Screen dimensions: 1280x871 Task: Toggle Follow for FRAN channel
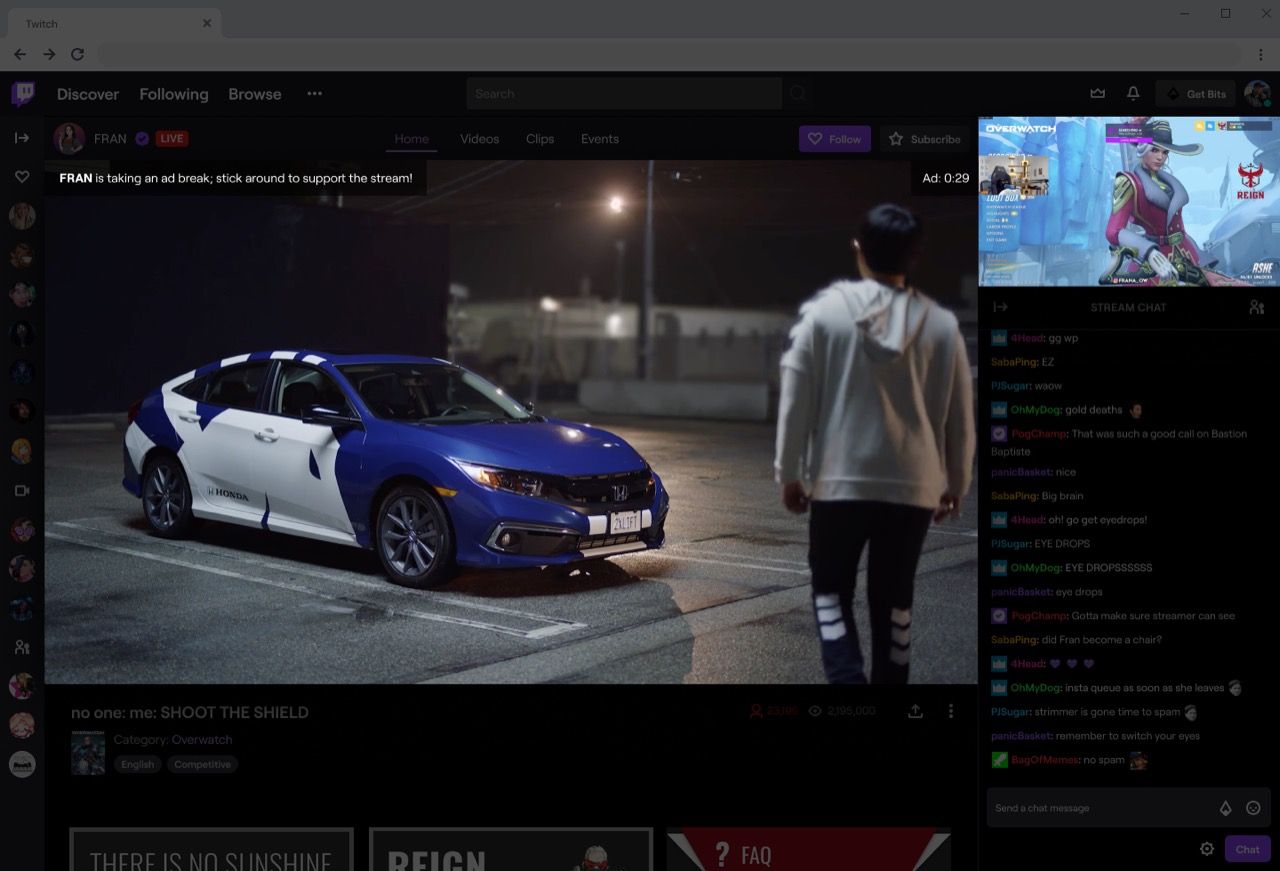[x=834, y=139]
